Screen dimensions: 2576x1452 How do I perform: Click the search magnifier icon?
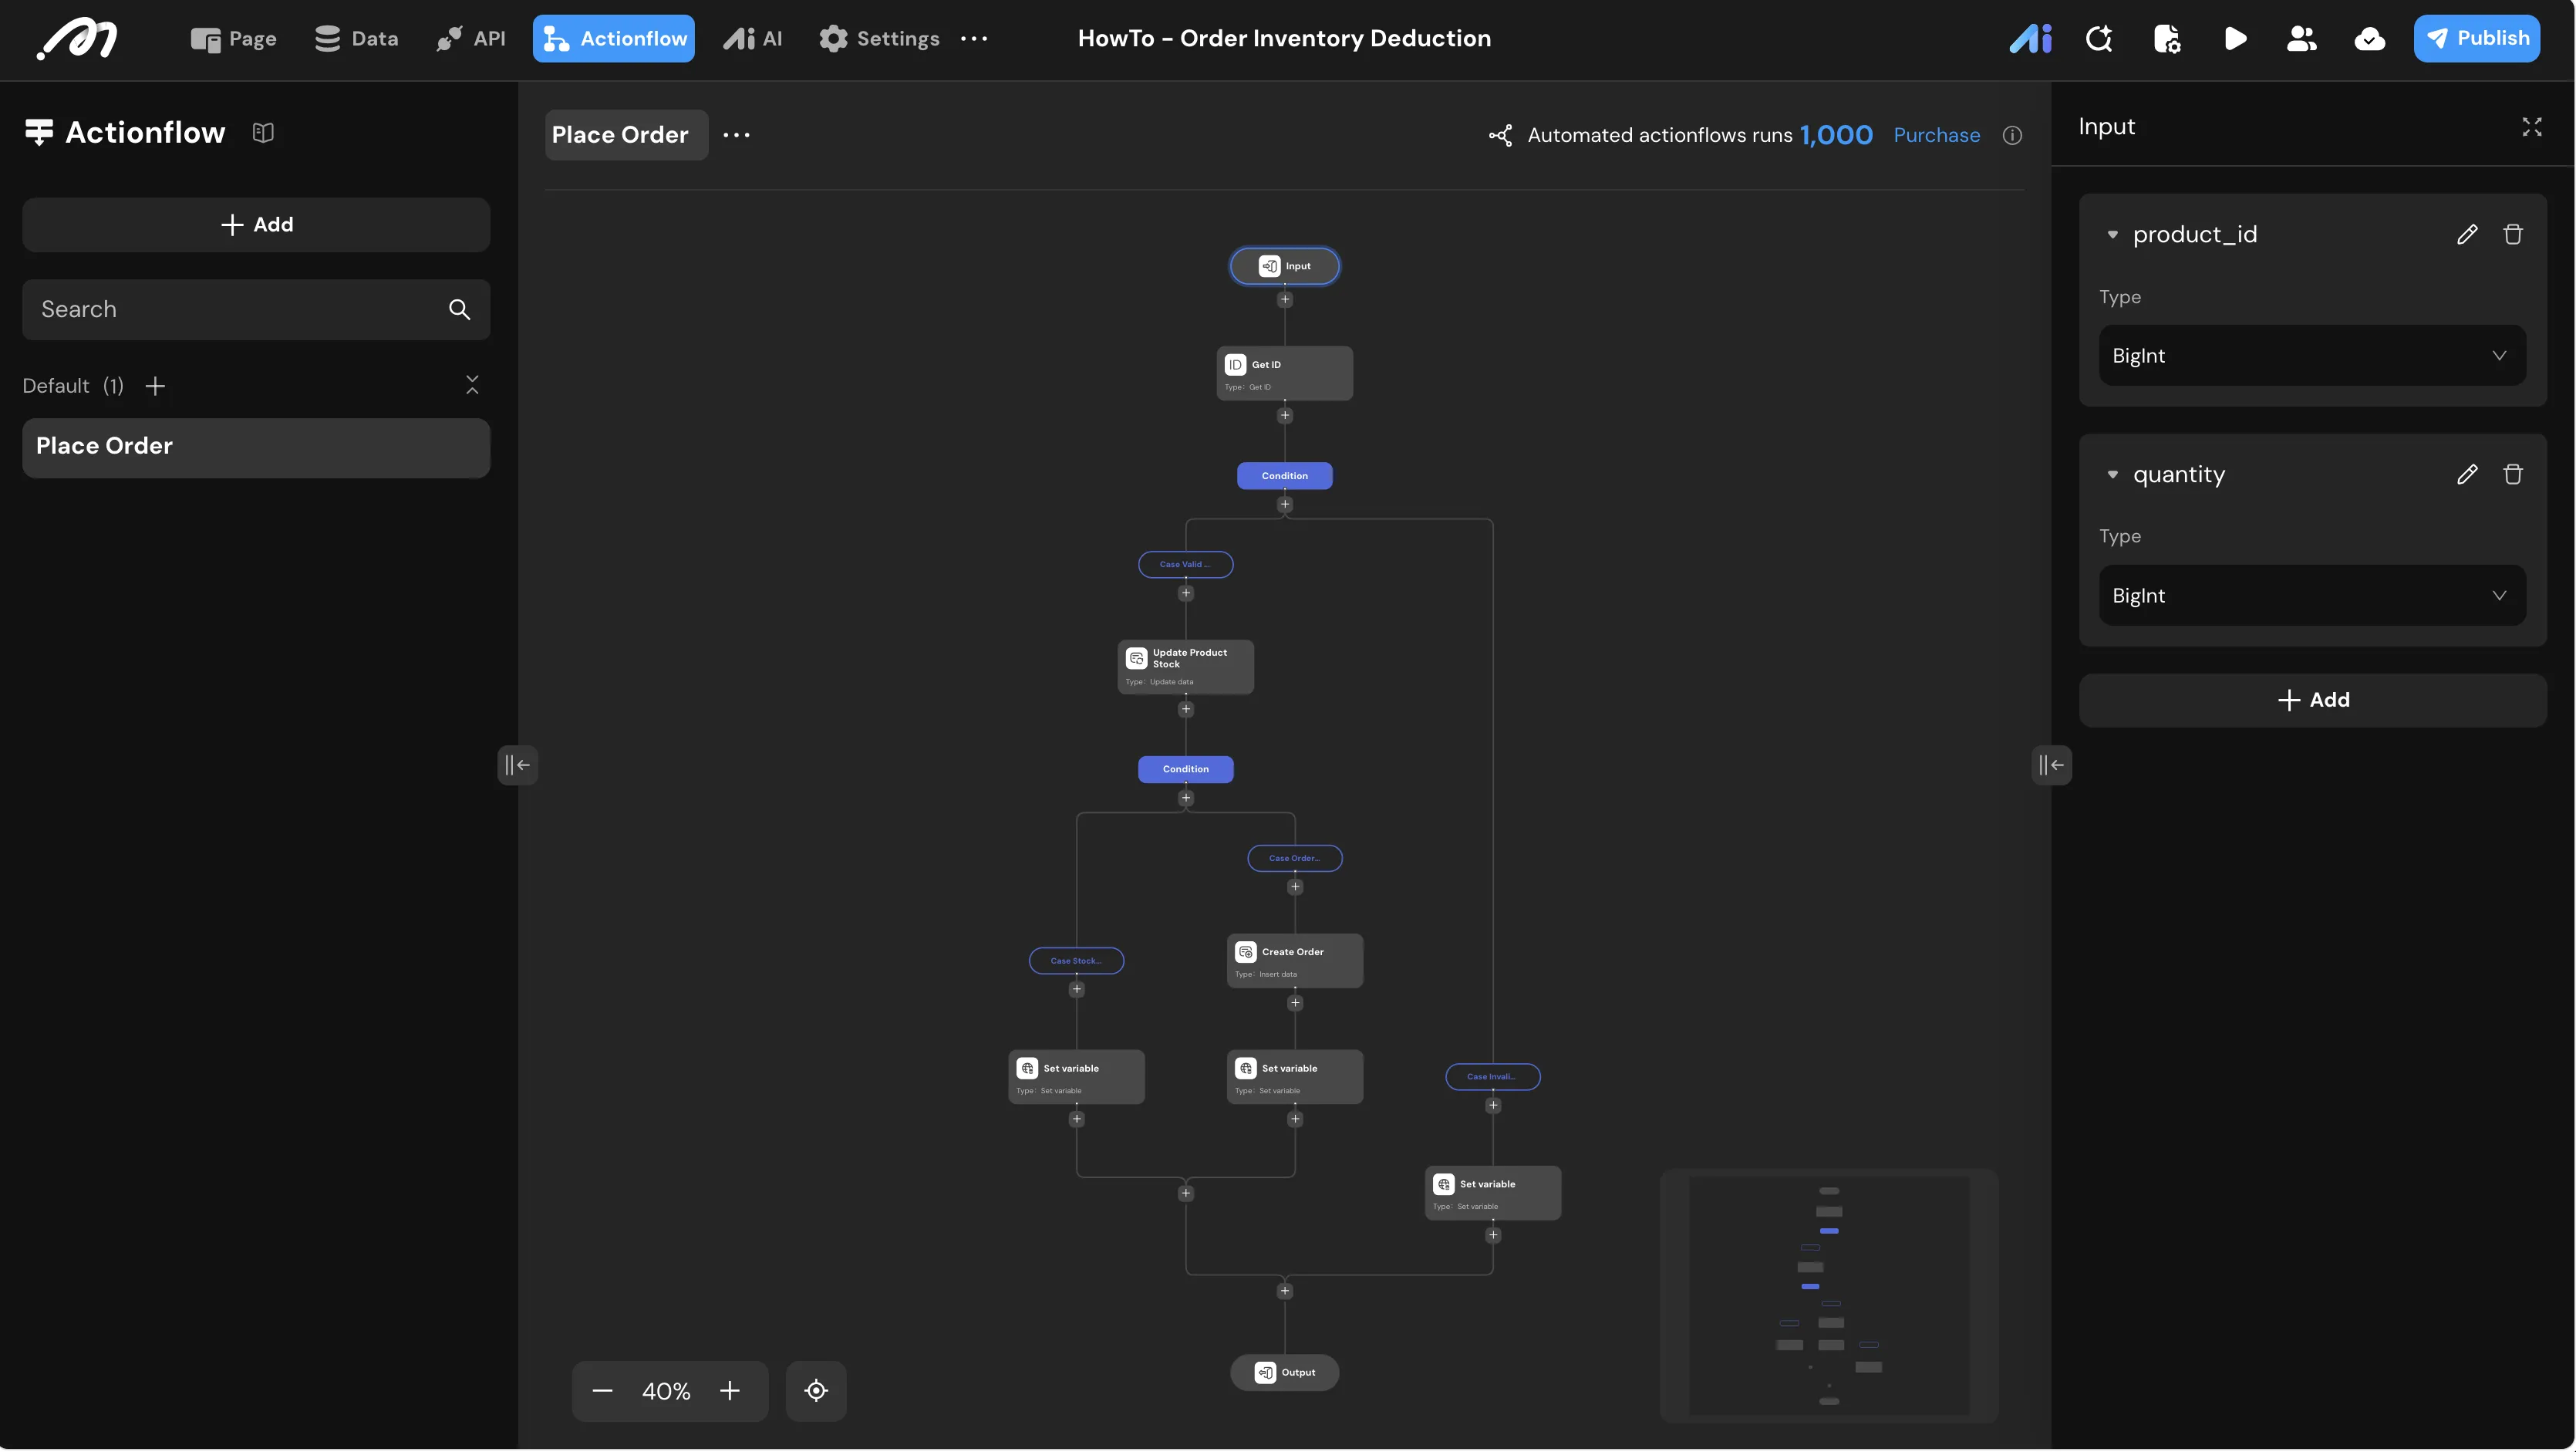pyautogui.click(x=459, y=310)
